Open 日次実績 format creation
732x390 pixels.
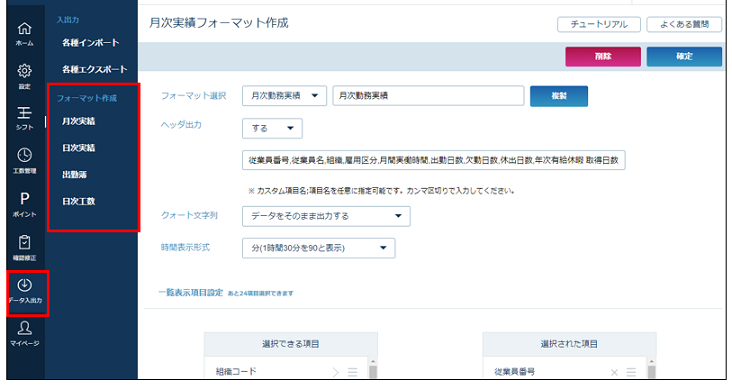click(x=78, y=148)
